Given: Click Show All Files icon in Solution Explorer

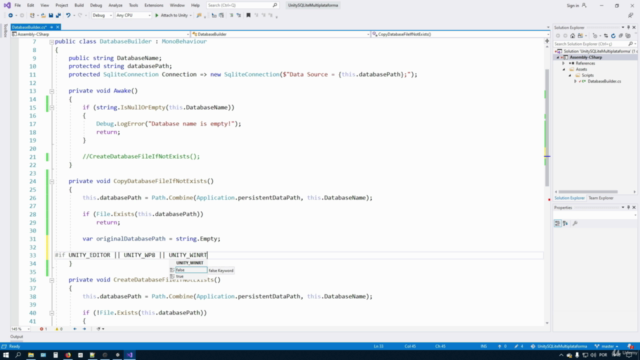Looking at the screenshot, I should pos(628,36).
